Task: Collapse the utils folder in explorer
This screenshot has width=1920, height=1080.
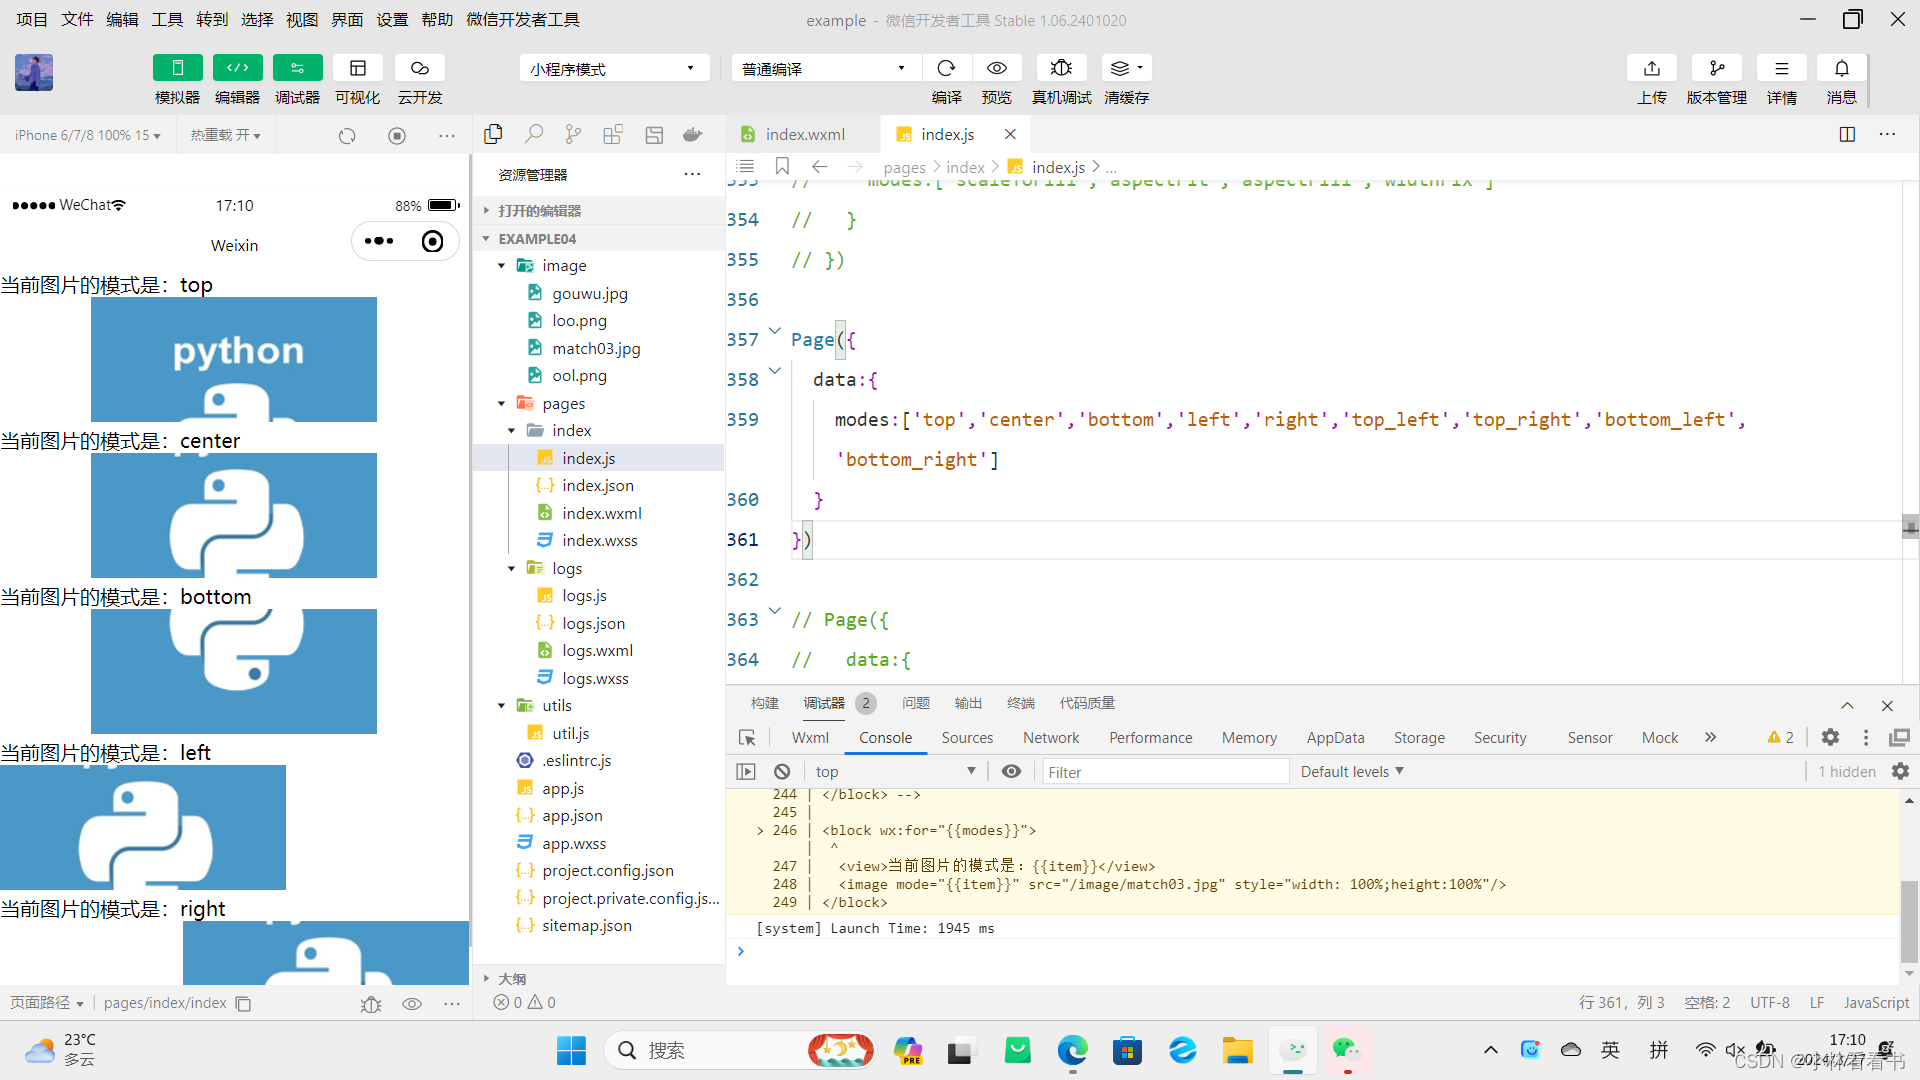Action: (502, 705)
